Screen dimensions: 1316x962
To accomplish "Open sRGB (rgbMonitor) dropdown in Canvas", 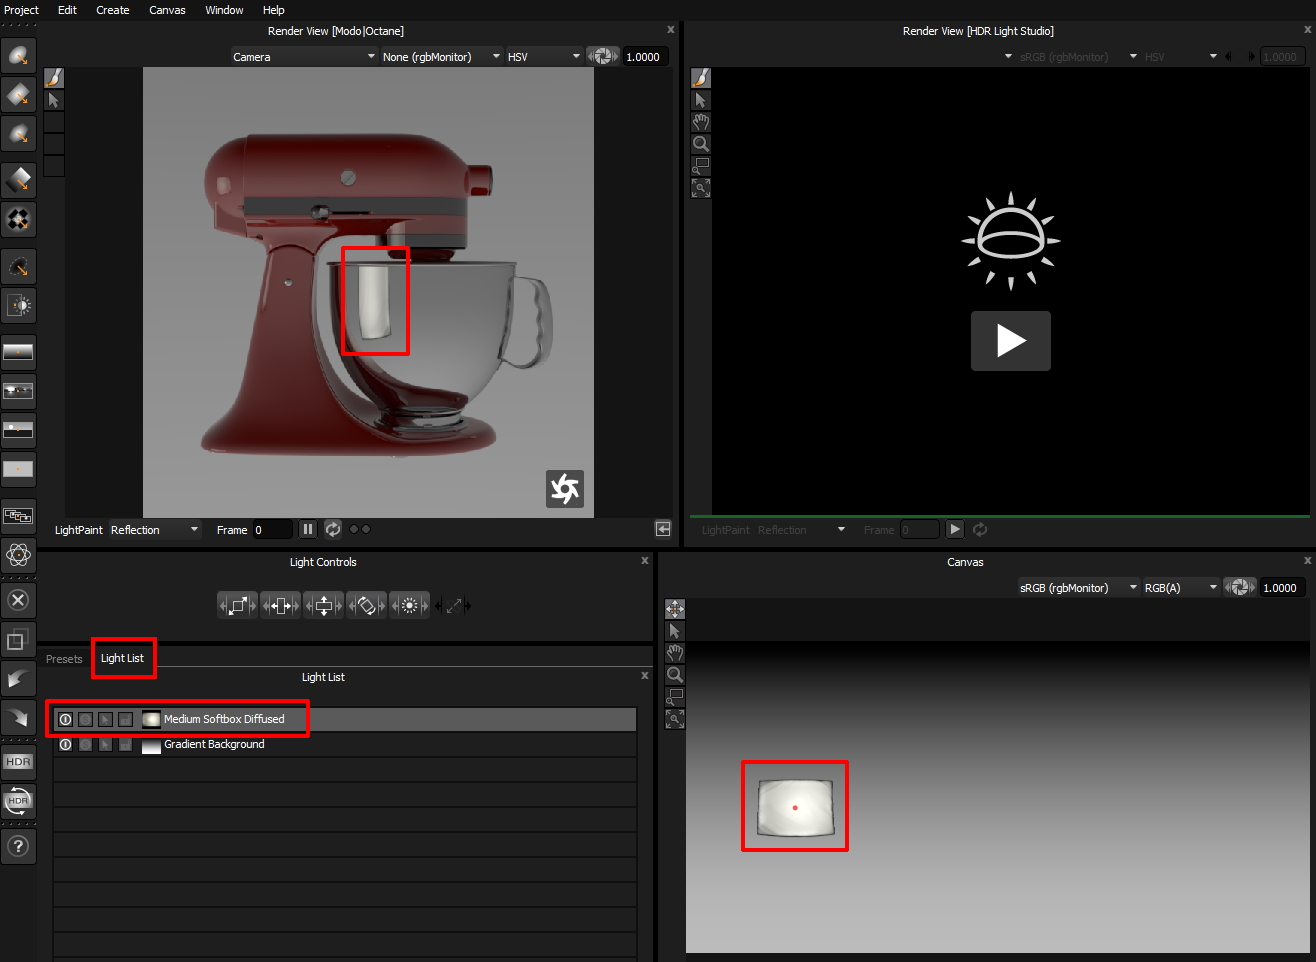I will coord(1078,588).
